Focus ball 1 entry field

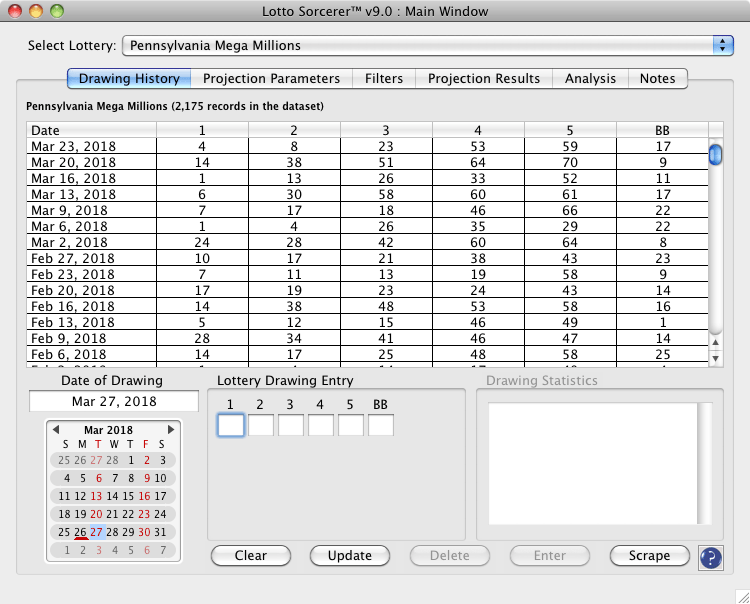[231, 425]
